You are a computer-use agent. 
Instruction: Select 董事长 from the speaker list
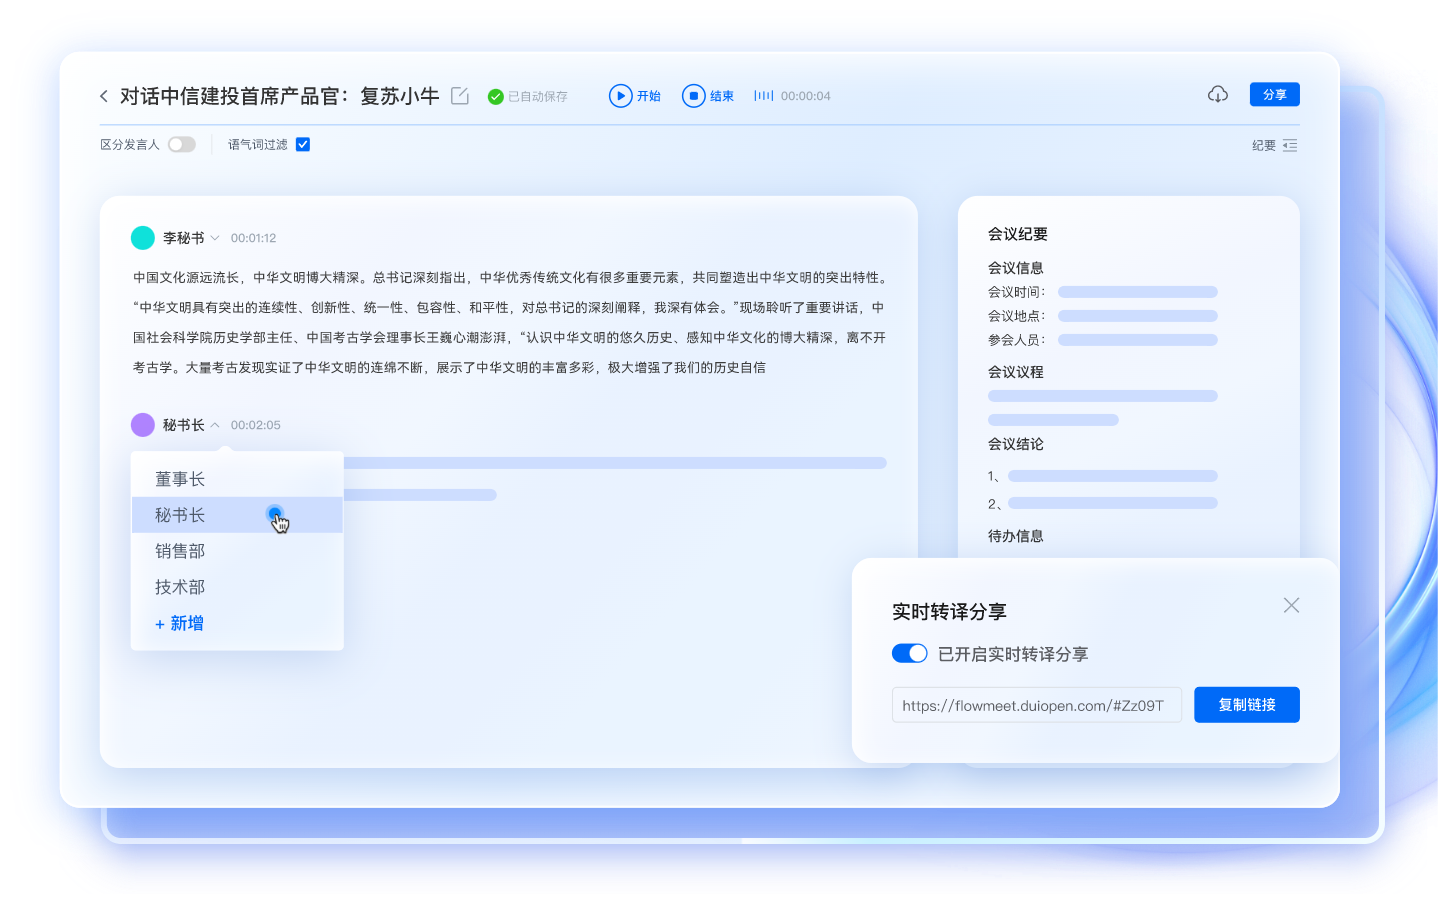coord(237,479)
